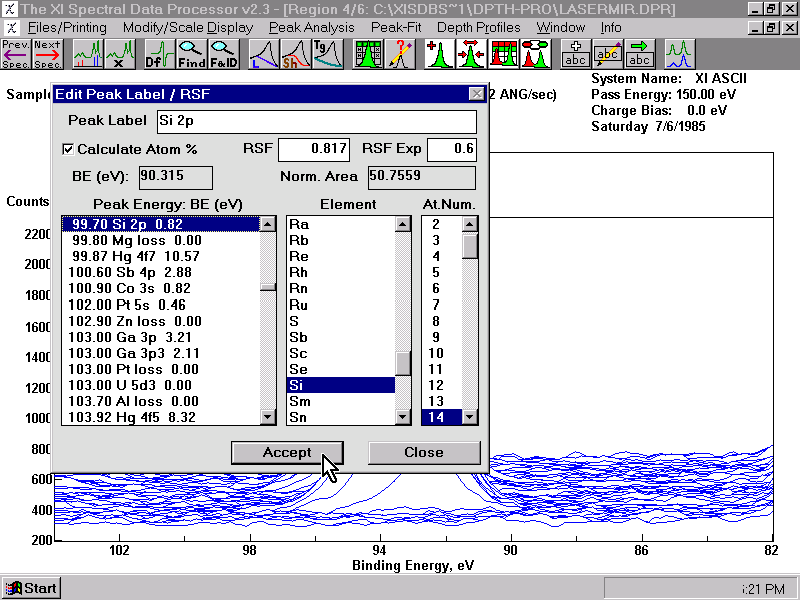
Task: Click the F&ID find and identify icon
Action: pyautogui.click(x=223, y=54)
